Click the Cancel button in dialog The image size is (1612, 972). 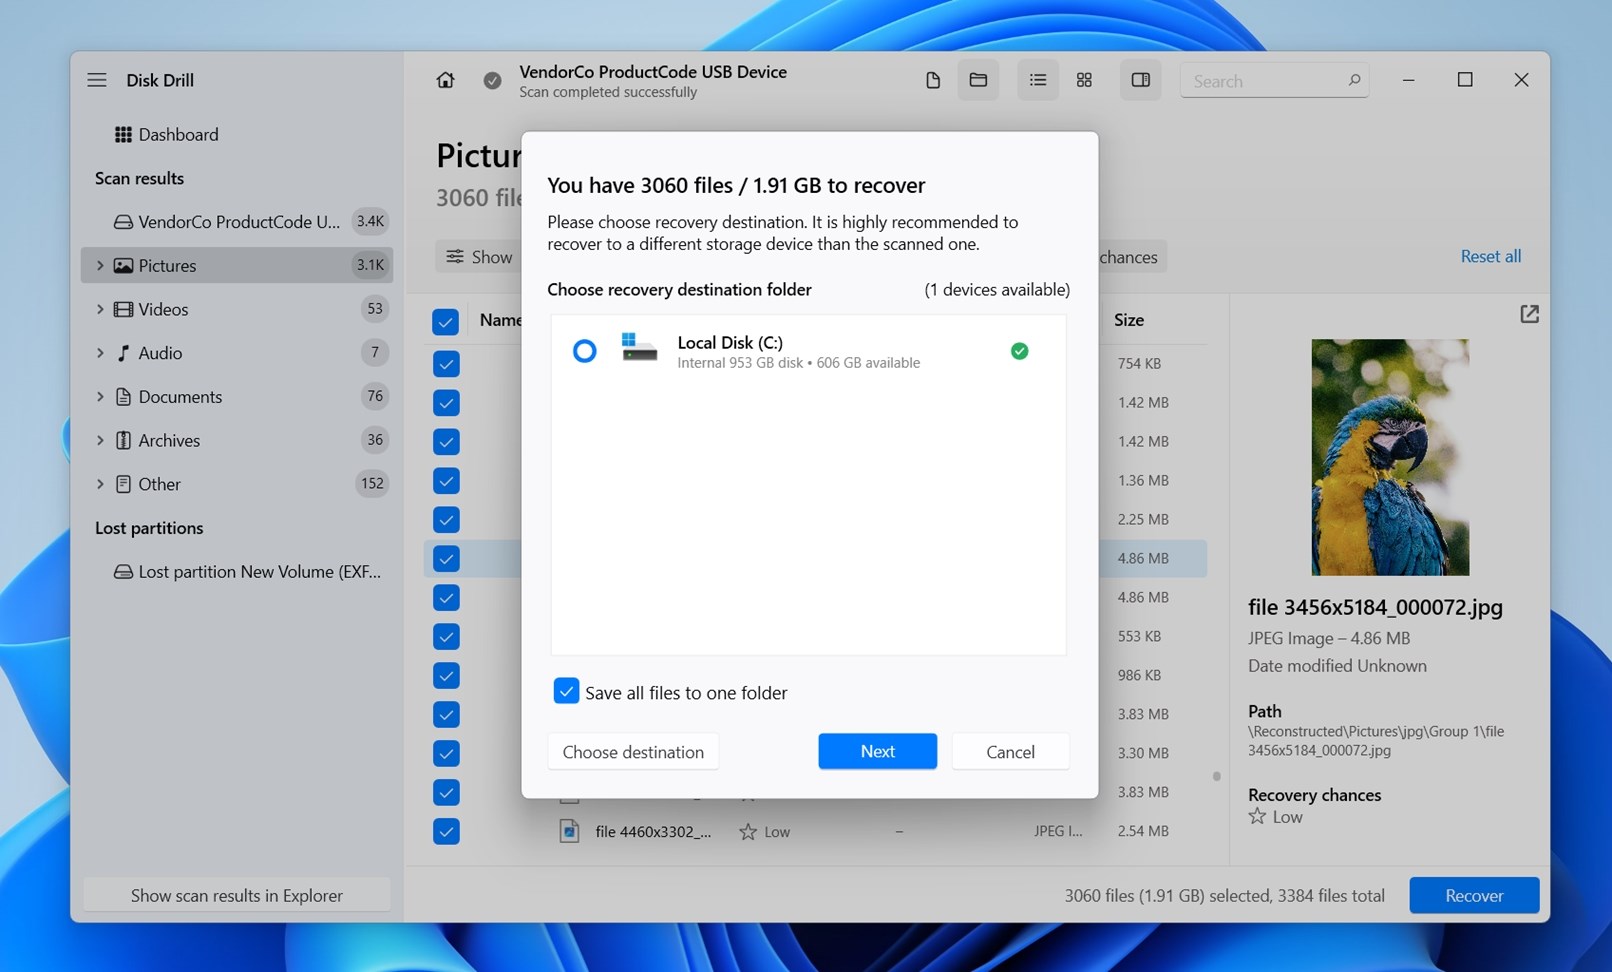point(1010,751)
